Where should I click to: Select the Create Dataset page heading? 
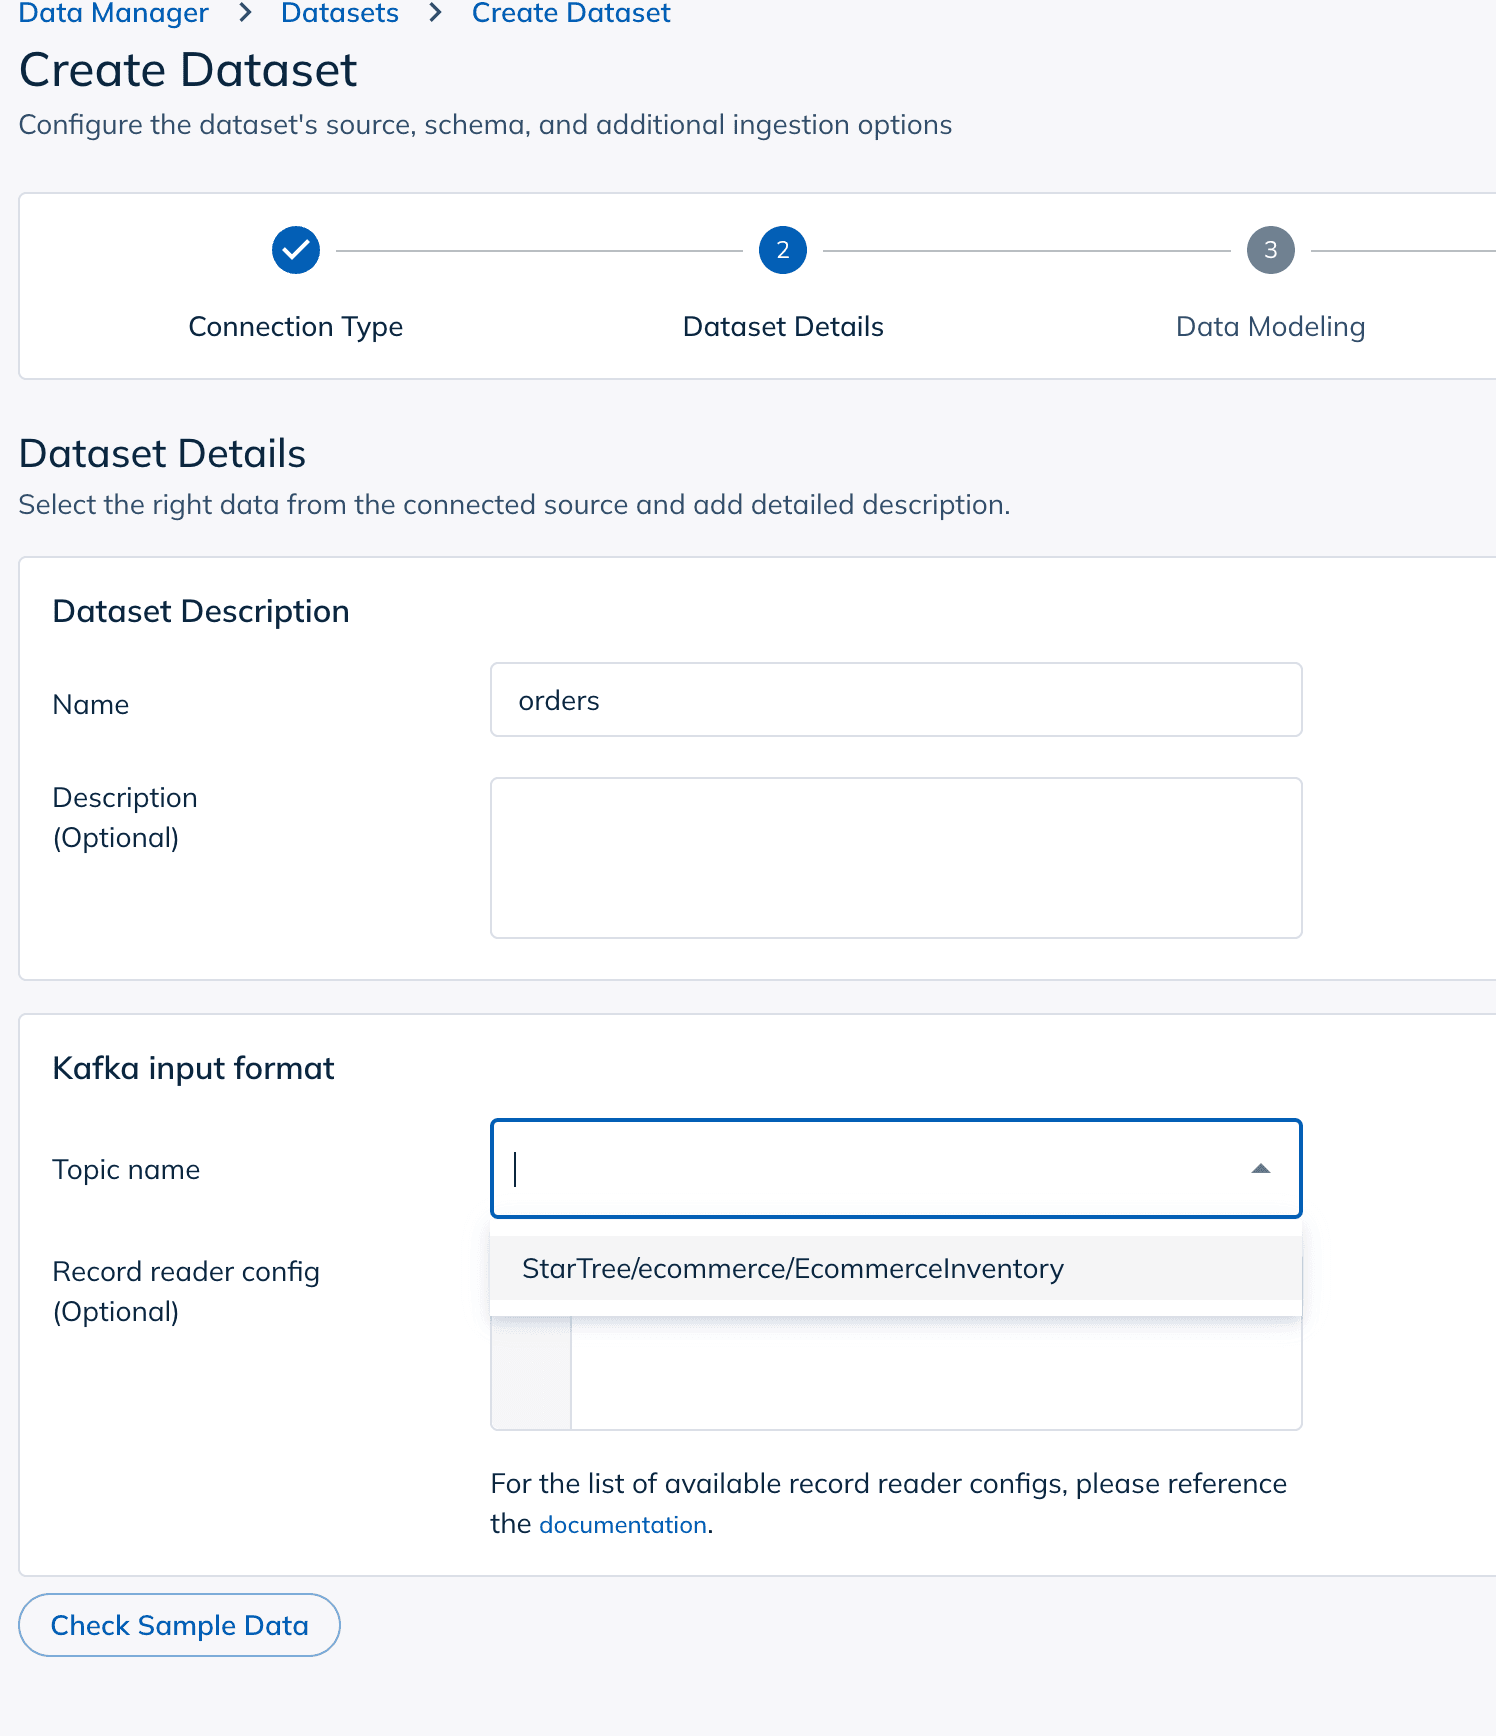click(188, 69)
